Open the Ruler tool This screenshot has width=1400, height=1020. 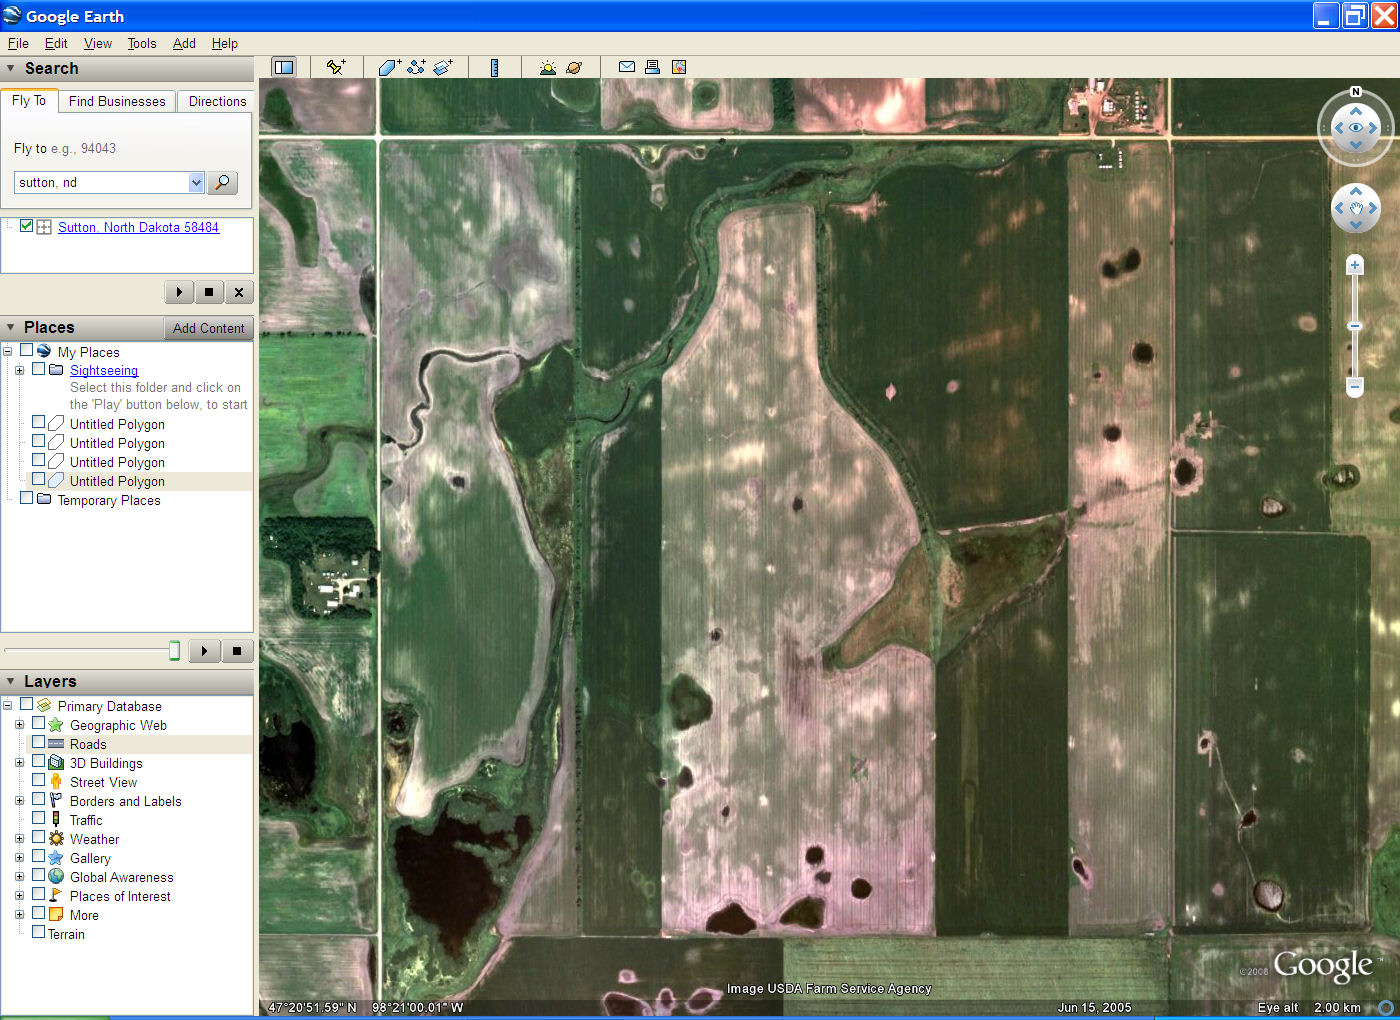point(494,67)
